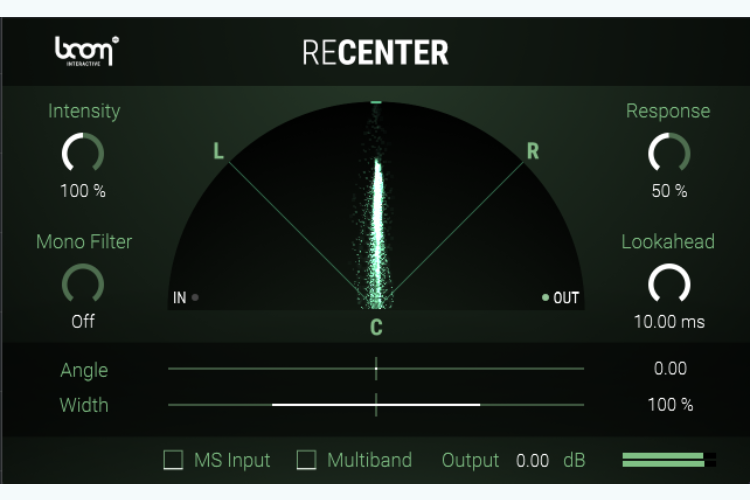
Task: Click the Angle value 0.00
Action: coord(670,368)
